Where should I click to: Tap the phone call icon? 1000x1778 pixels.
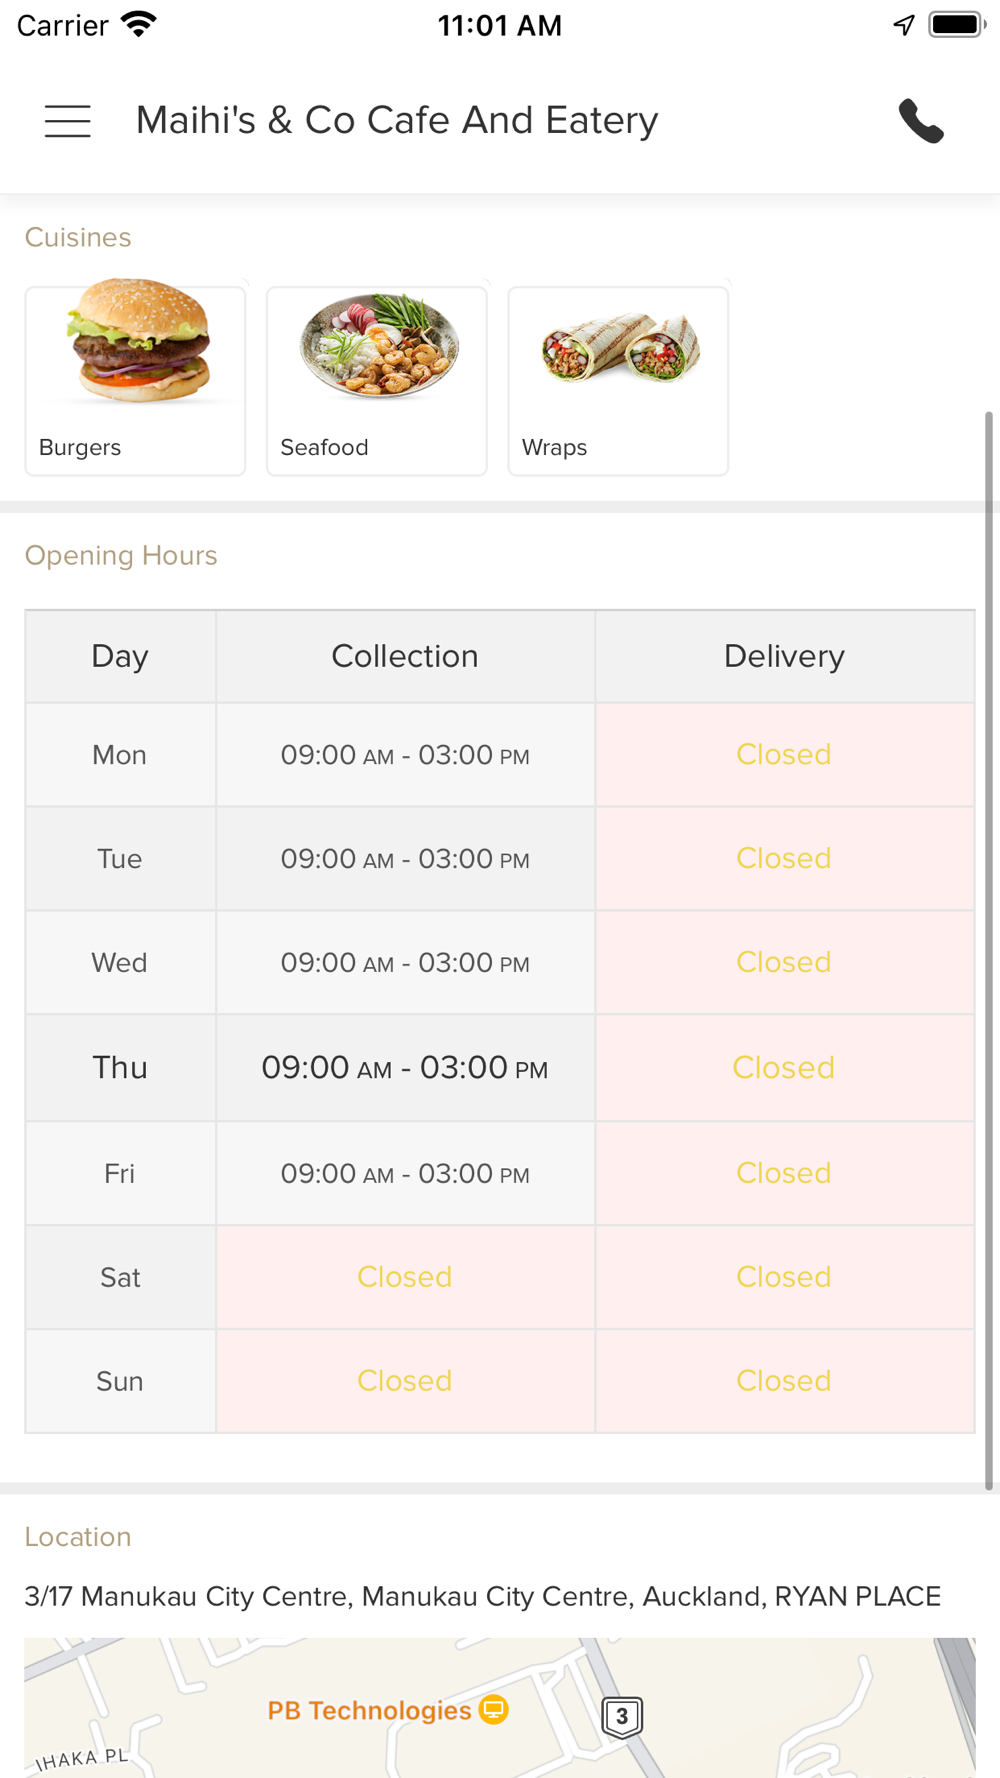point(921,121)
